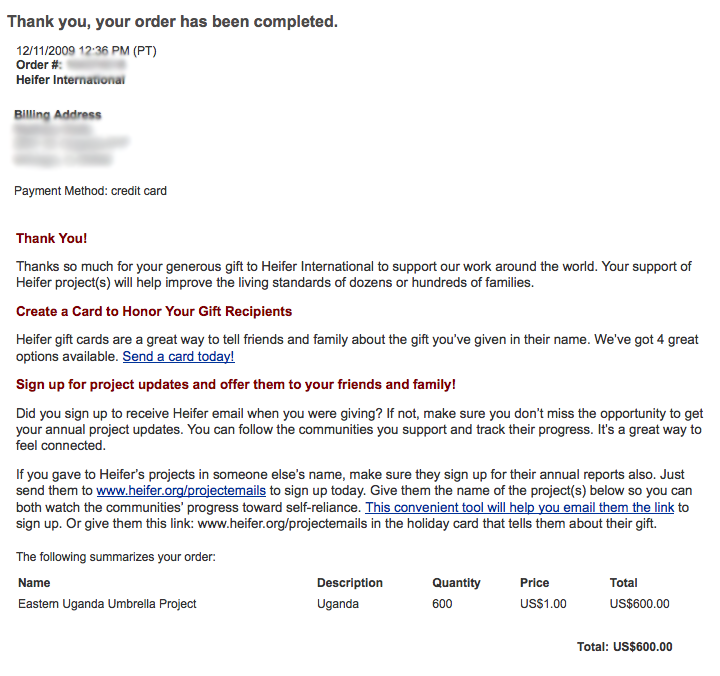Click the red 'Thank You!' heading

point(51,238)
